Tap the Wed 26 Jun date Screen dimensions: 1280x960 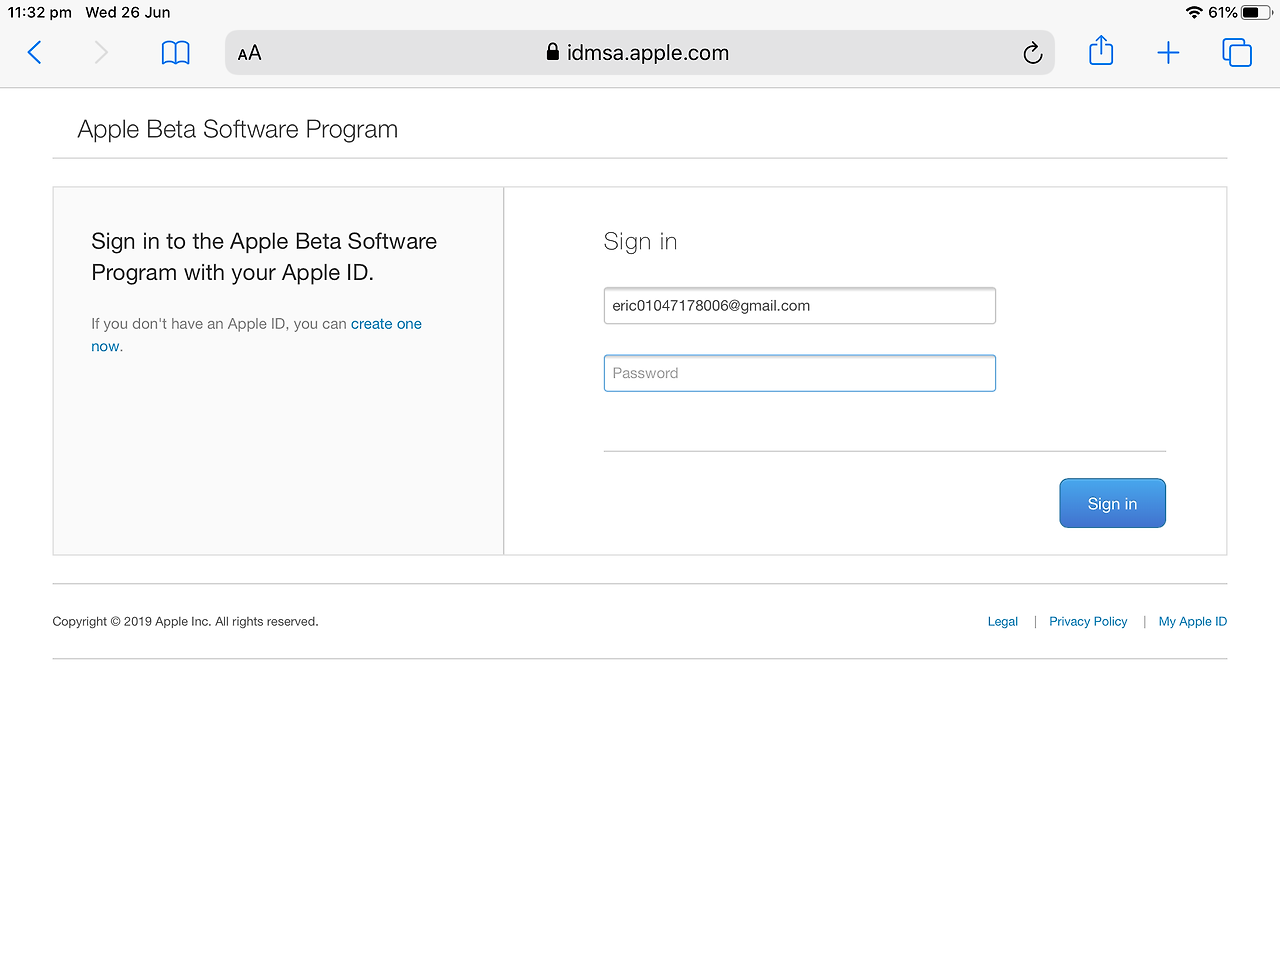click(128, 13)
